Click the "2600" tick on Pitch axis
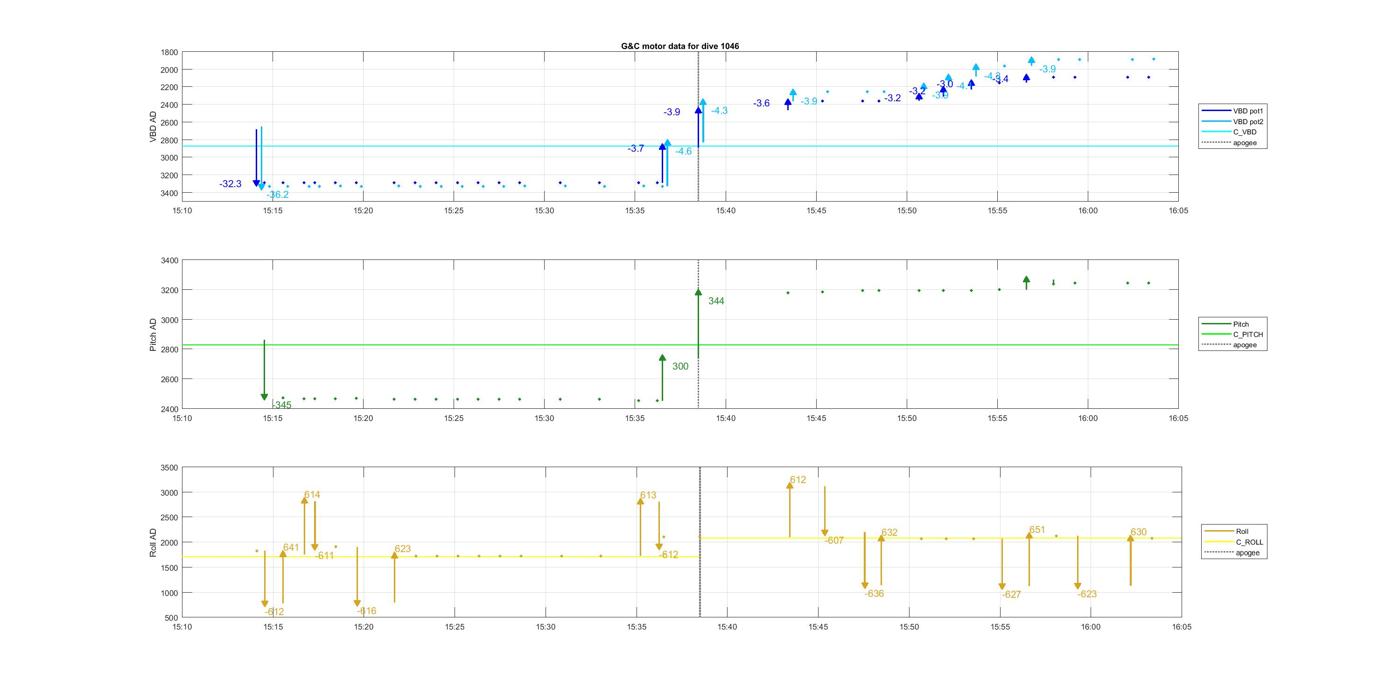This screenshot has width=1400, height=693. (x=169, y=379)
